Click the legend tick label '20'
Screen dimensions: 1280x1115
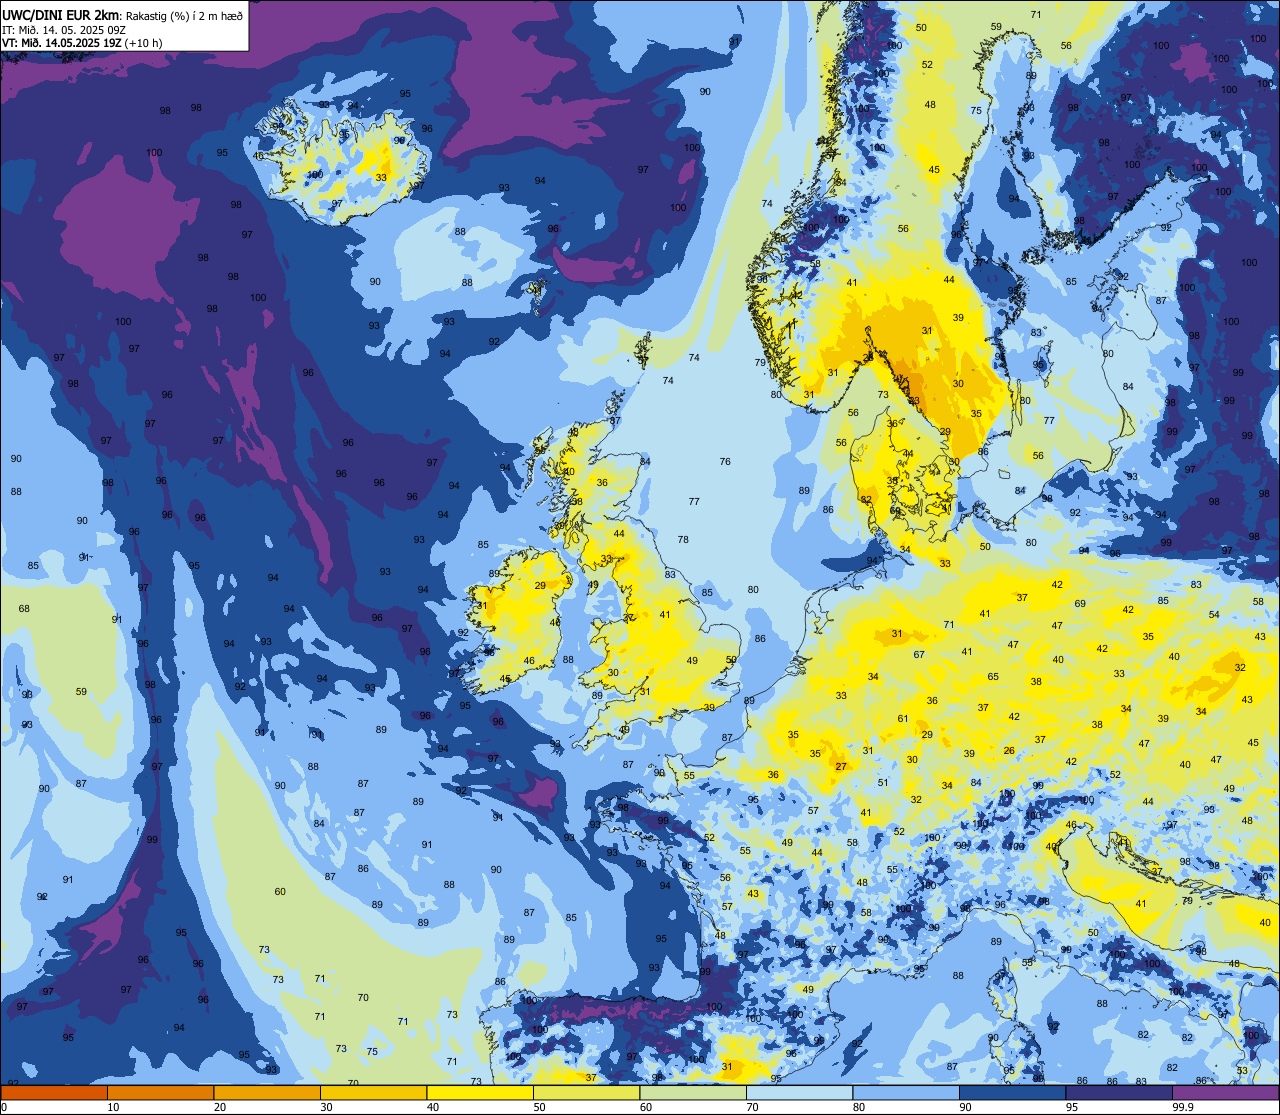220,1107
